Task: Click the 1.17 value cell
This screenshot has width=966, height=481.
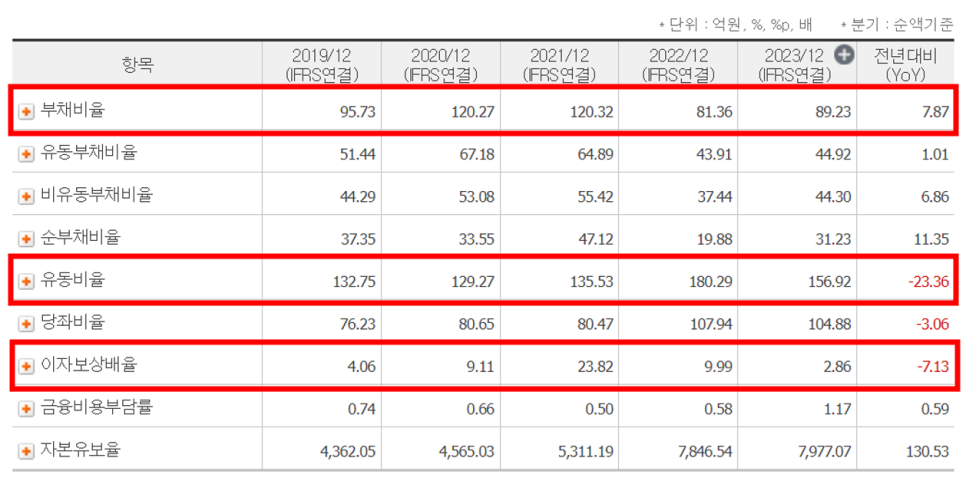Action: coord(837,409)
